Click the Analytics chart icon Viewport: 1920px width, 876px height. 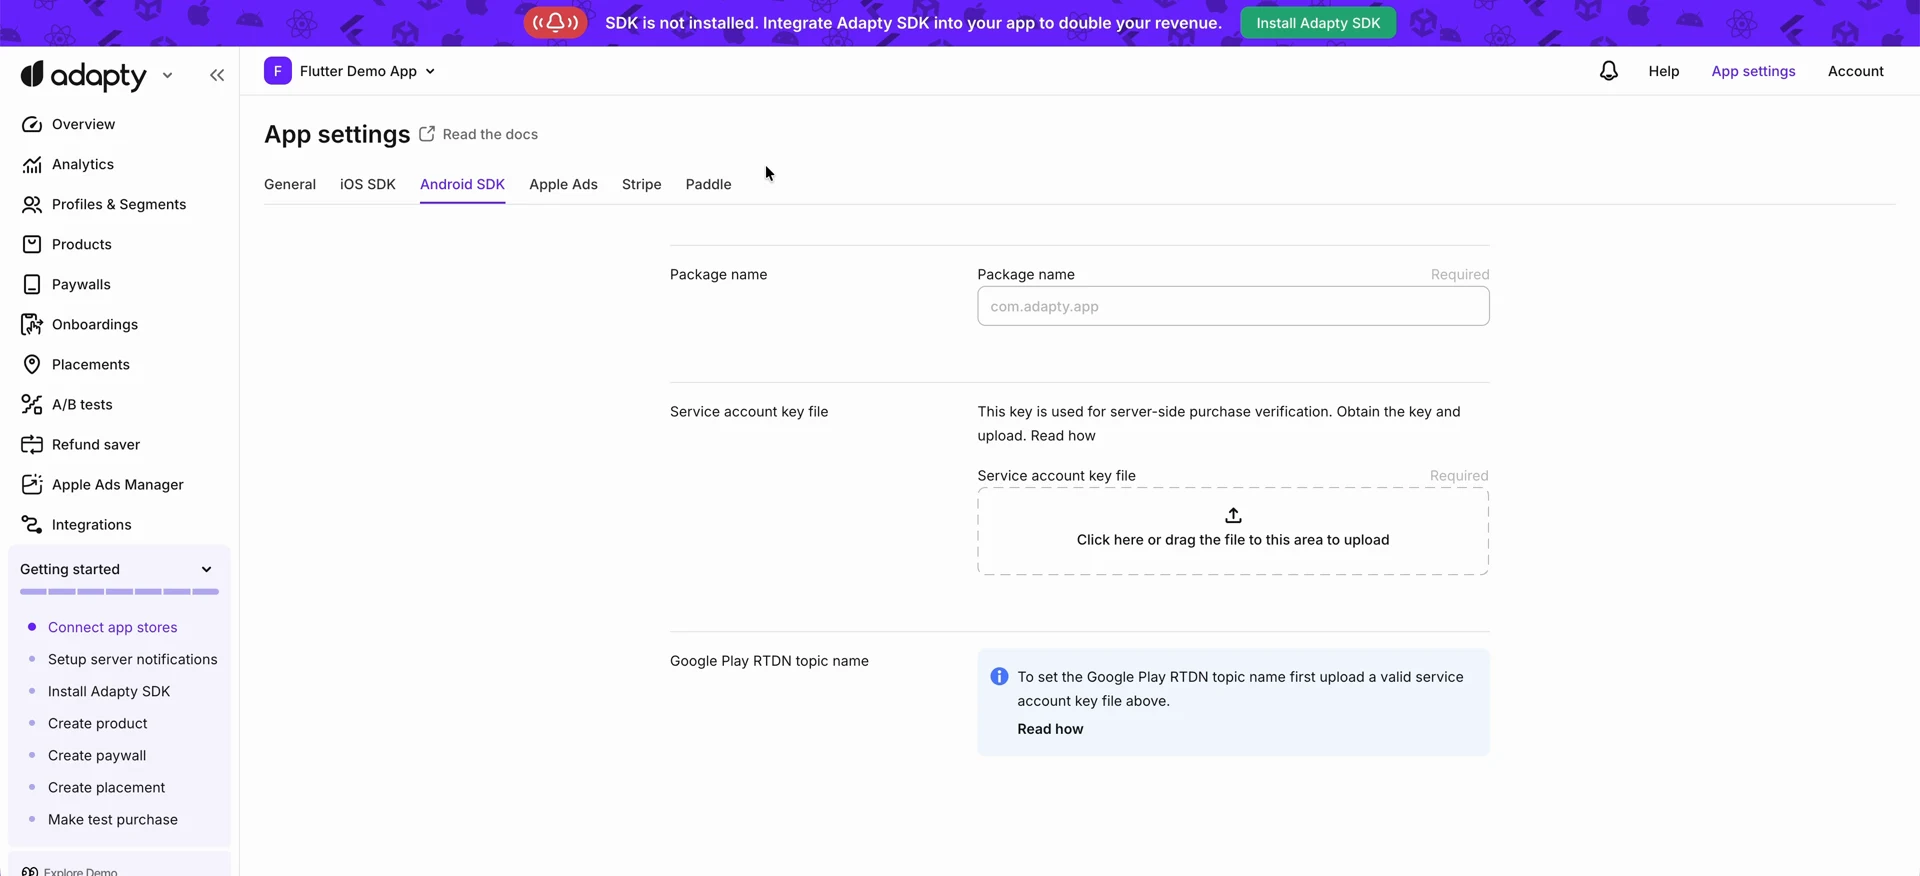32,164
